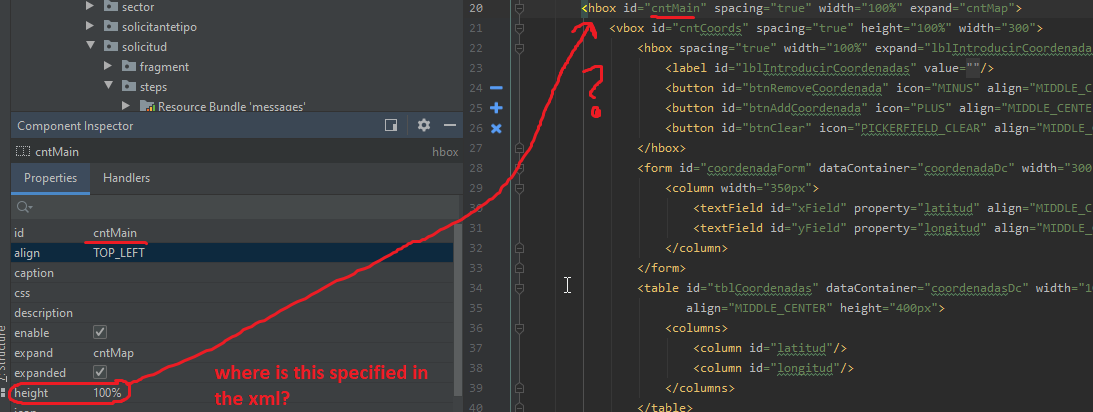Image resolution: width=1093 pixels, height=412 pixels.
Task: Expand the solicitantetipo tree node
Action: click(90, 26)
